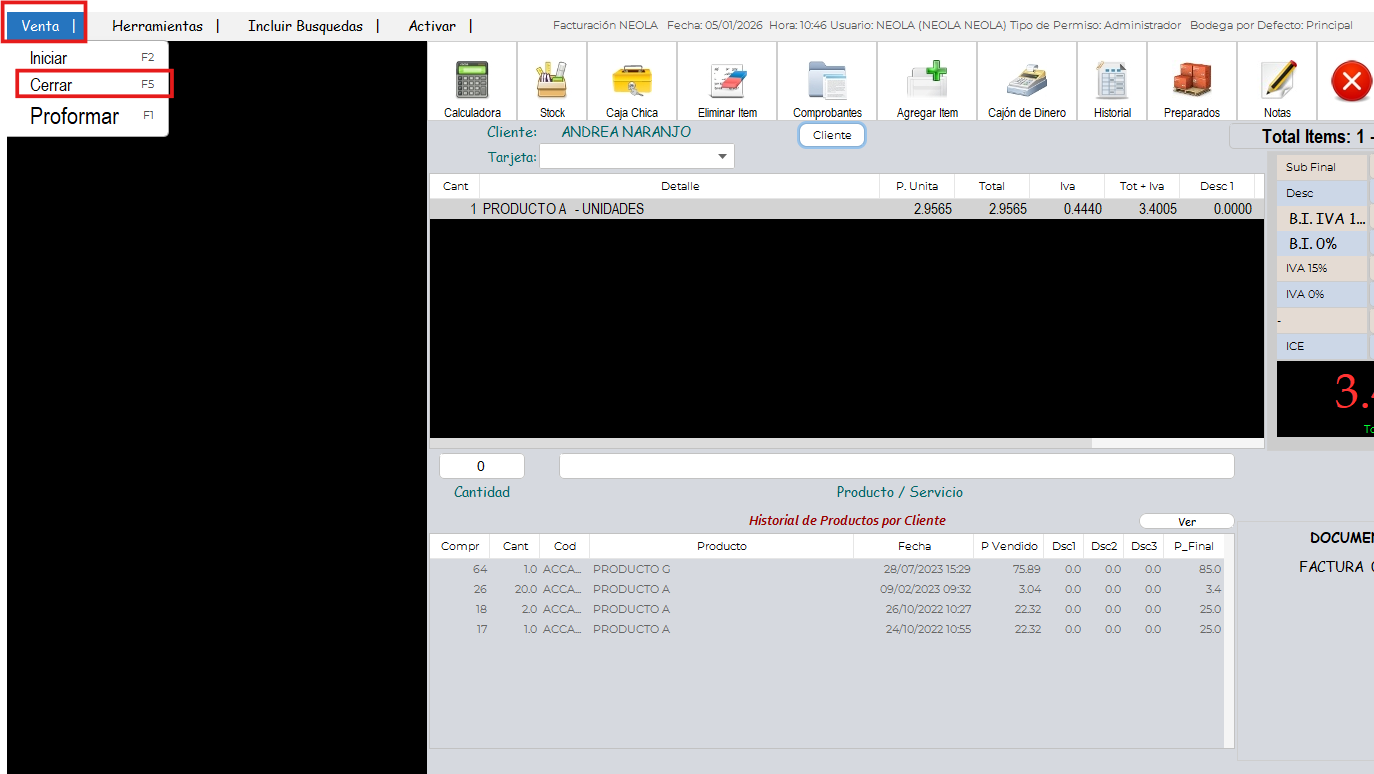Click the Ver button

point(1186,522)
